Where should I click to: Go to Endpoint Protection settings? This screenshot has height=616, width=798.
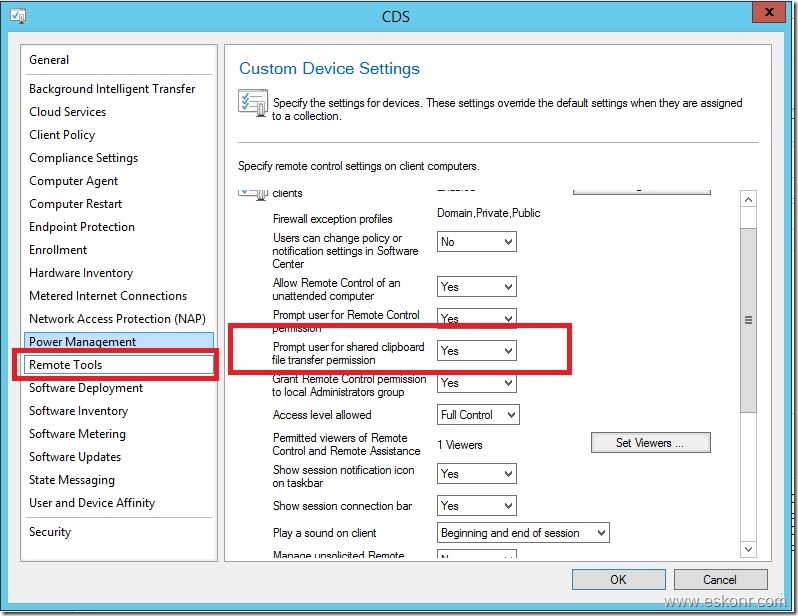82,227
